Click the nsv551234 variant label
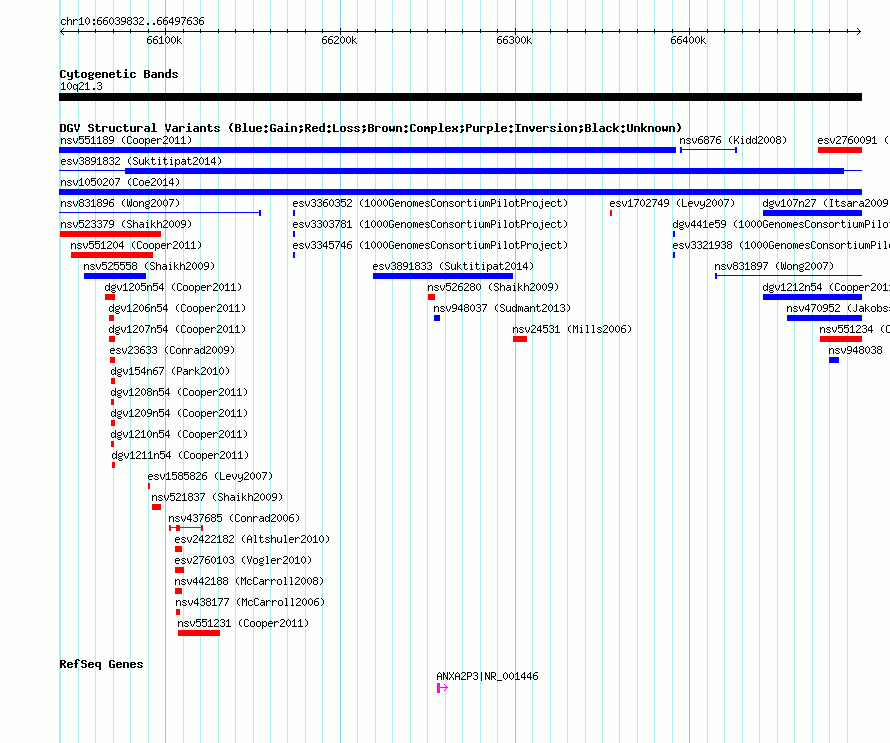Screen dimensions: 890x743 coord(854,329)
